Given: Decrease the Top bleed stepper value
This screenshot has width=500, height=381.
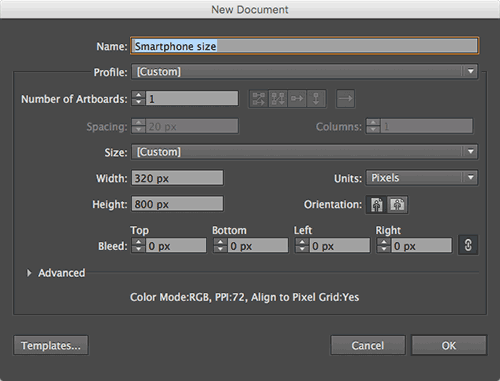Looking at the screenshot, I should (138, 249).
